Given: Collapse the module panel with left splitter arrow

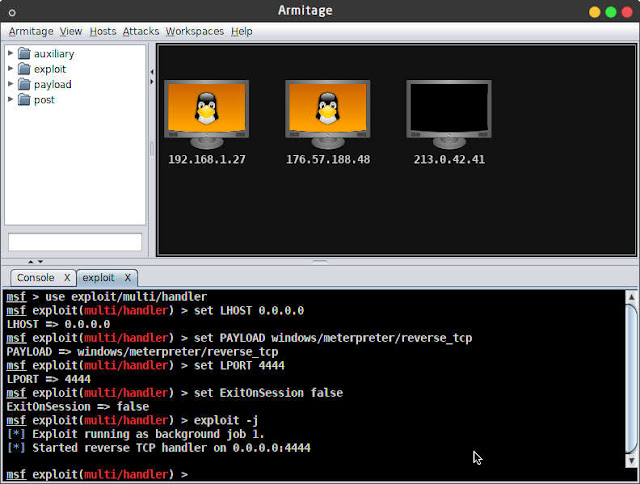Looking at the screenshot, I should (151, 72).
